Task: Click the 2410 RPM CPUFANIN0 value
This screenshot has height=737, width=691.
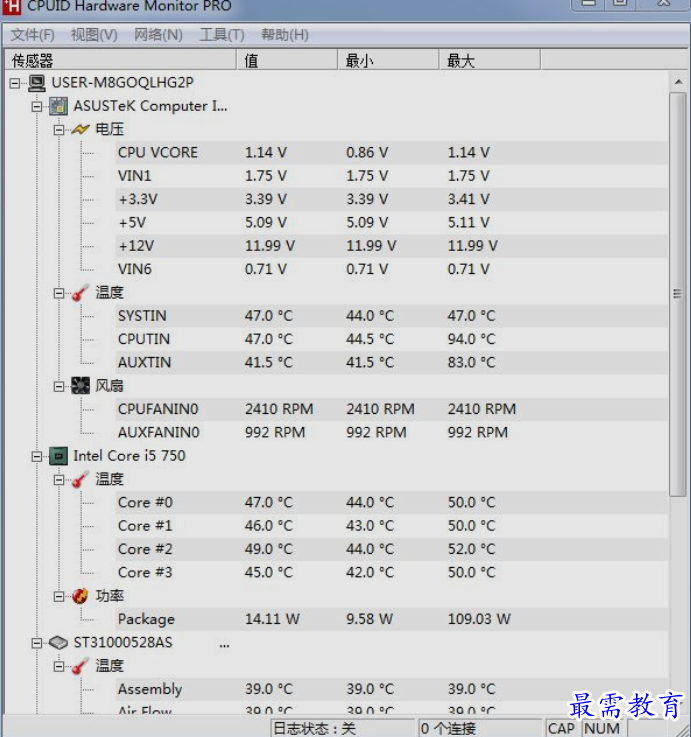Action: 279,409
